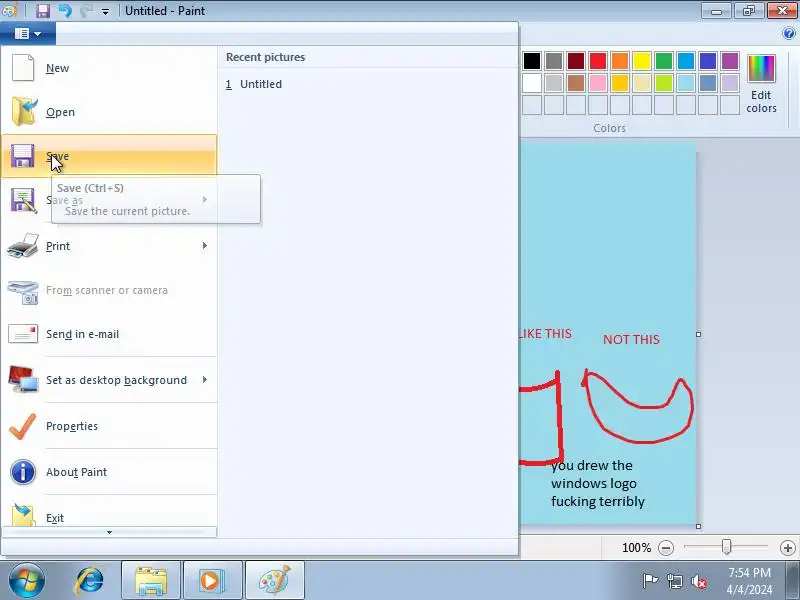Open Windows Explorer folder in taskbar
The width and height of the screenshot is (800, 600).
coord(151,581)
